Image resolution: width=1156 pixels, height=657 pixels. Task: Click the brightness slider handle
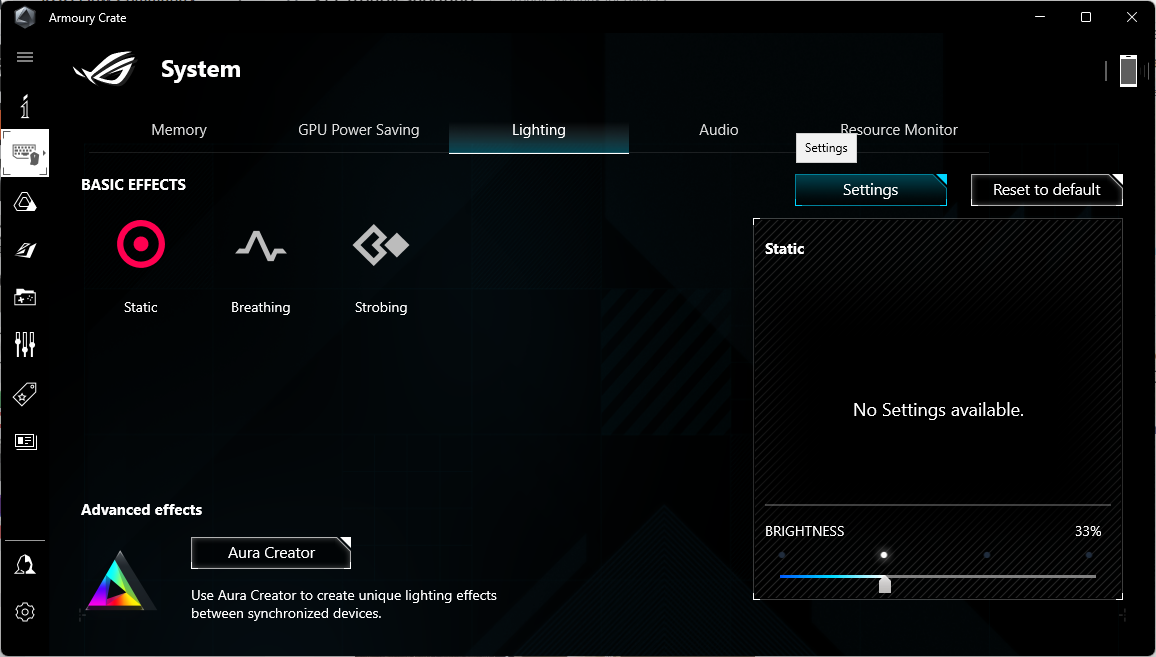[885, 584]
